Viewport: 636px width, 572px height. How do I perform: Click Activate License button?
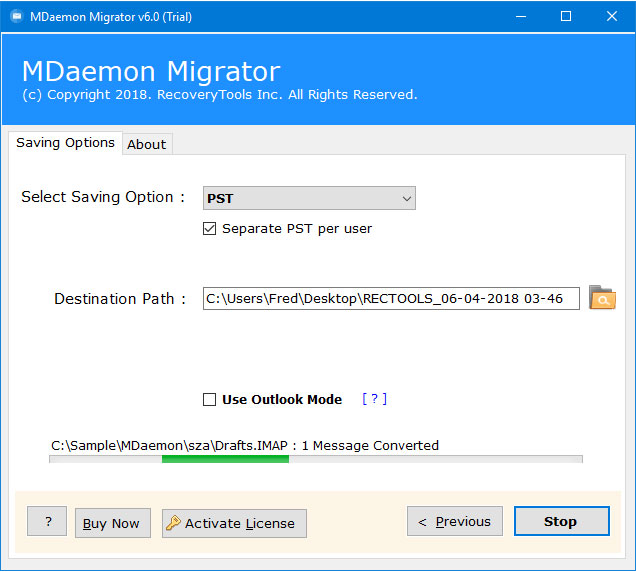(234, 524)
